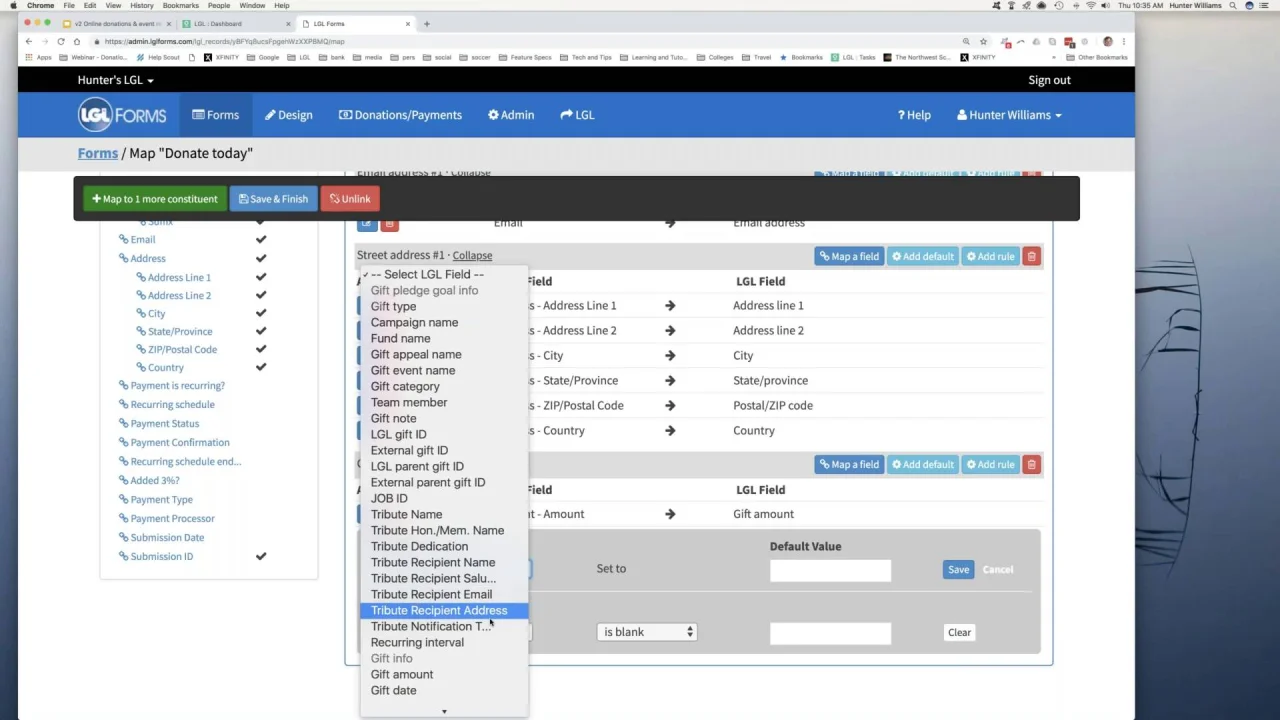Click the Forms breadcrumb link
The height and width of the screenshot is (720, 1280).
(98, 153)
